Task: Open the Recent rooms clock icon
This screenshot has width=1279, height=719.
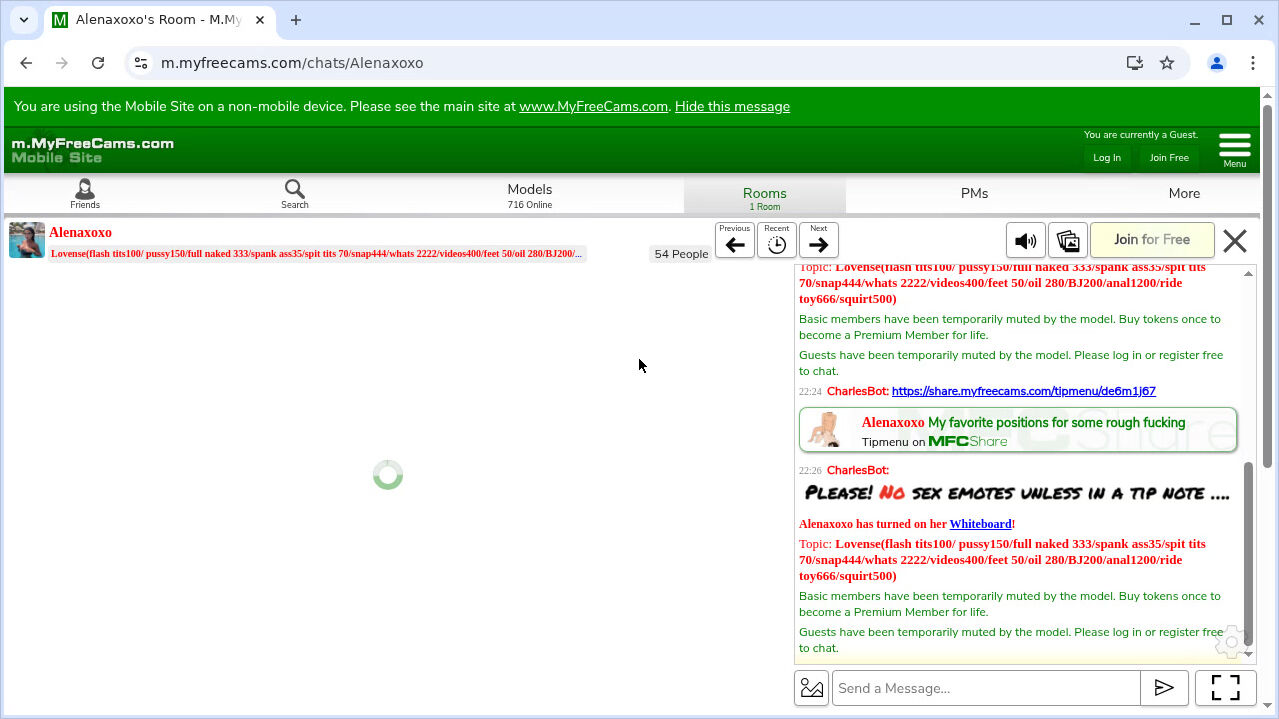Action: pyautogui.click(x=777, y=241)
